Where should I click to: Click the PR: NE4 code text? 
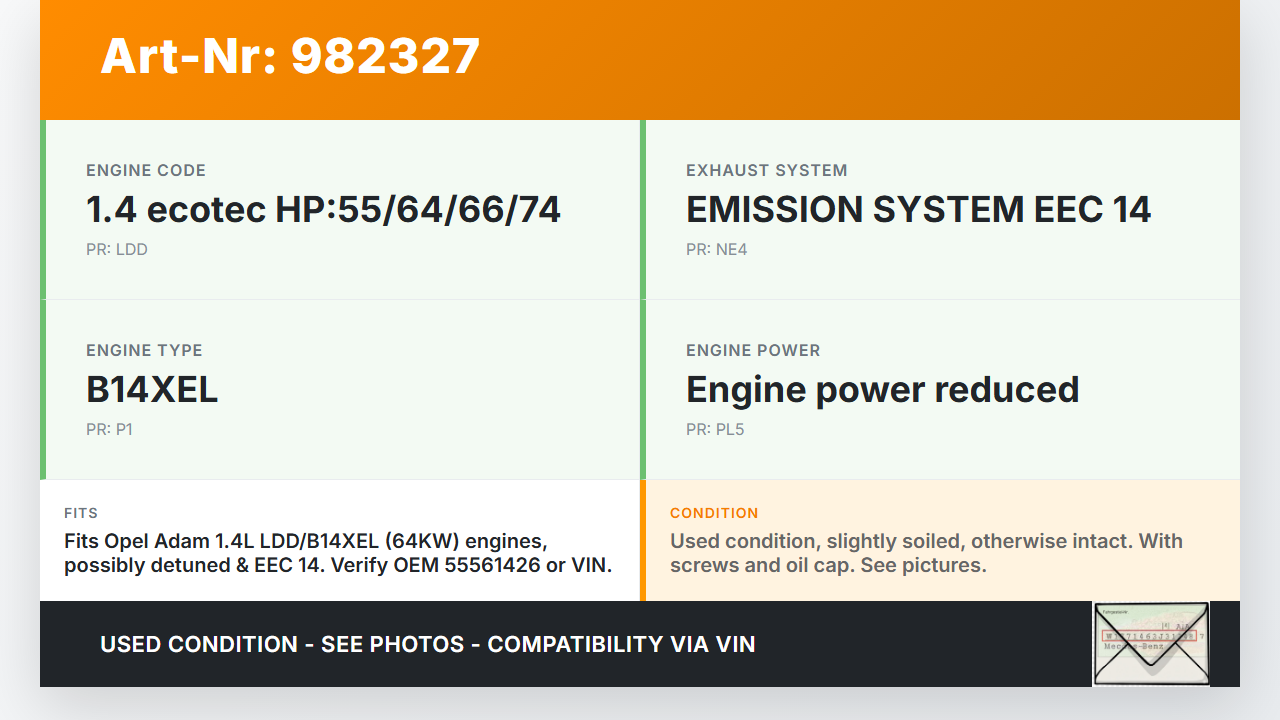[716, 250]
